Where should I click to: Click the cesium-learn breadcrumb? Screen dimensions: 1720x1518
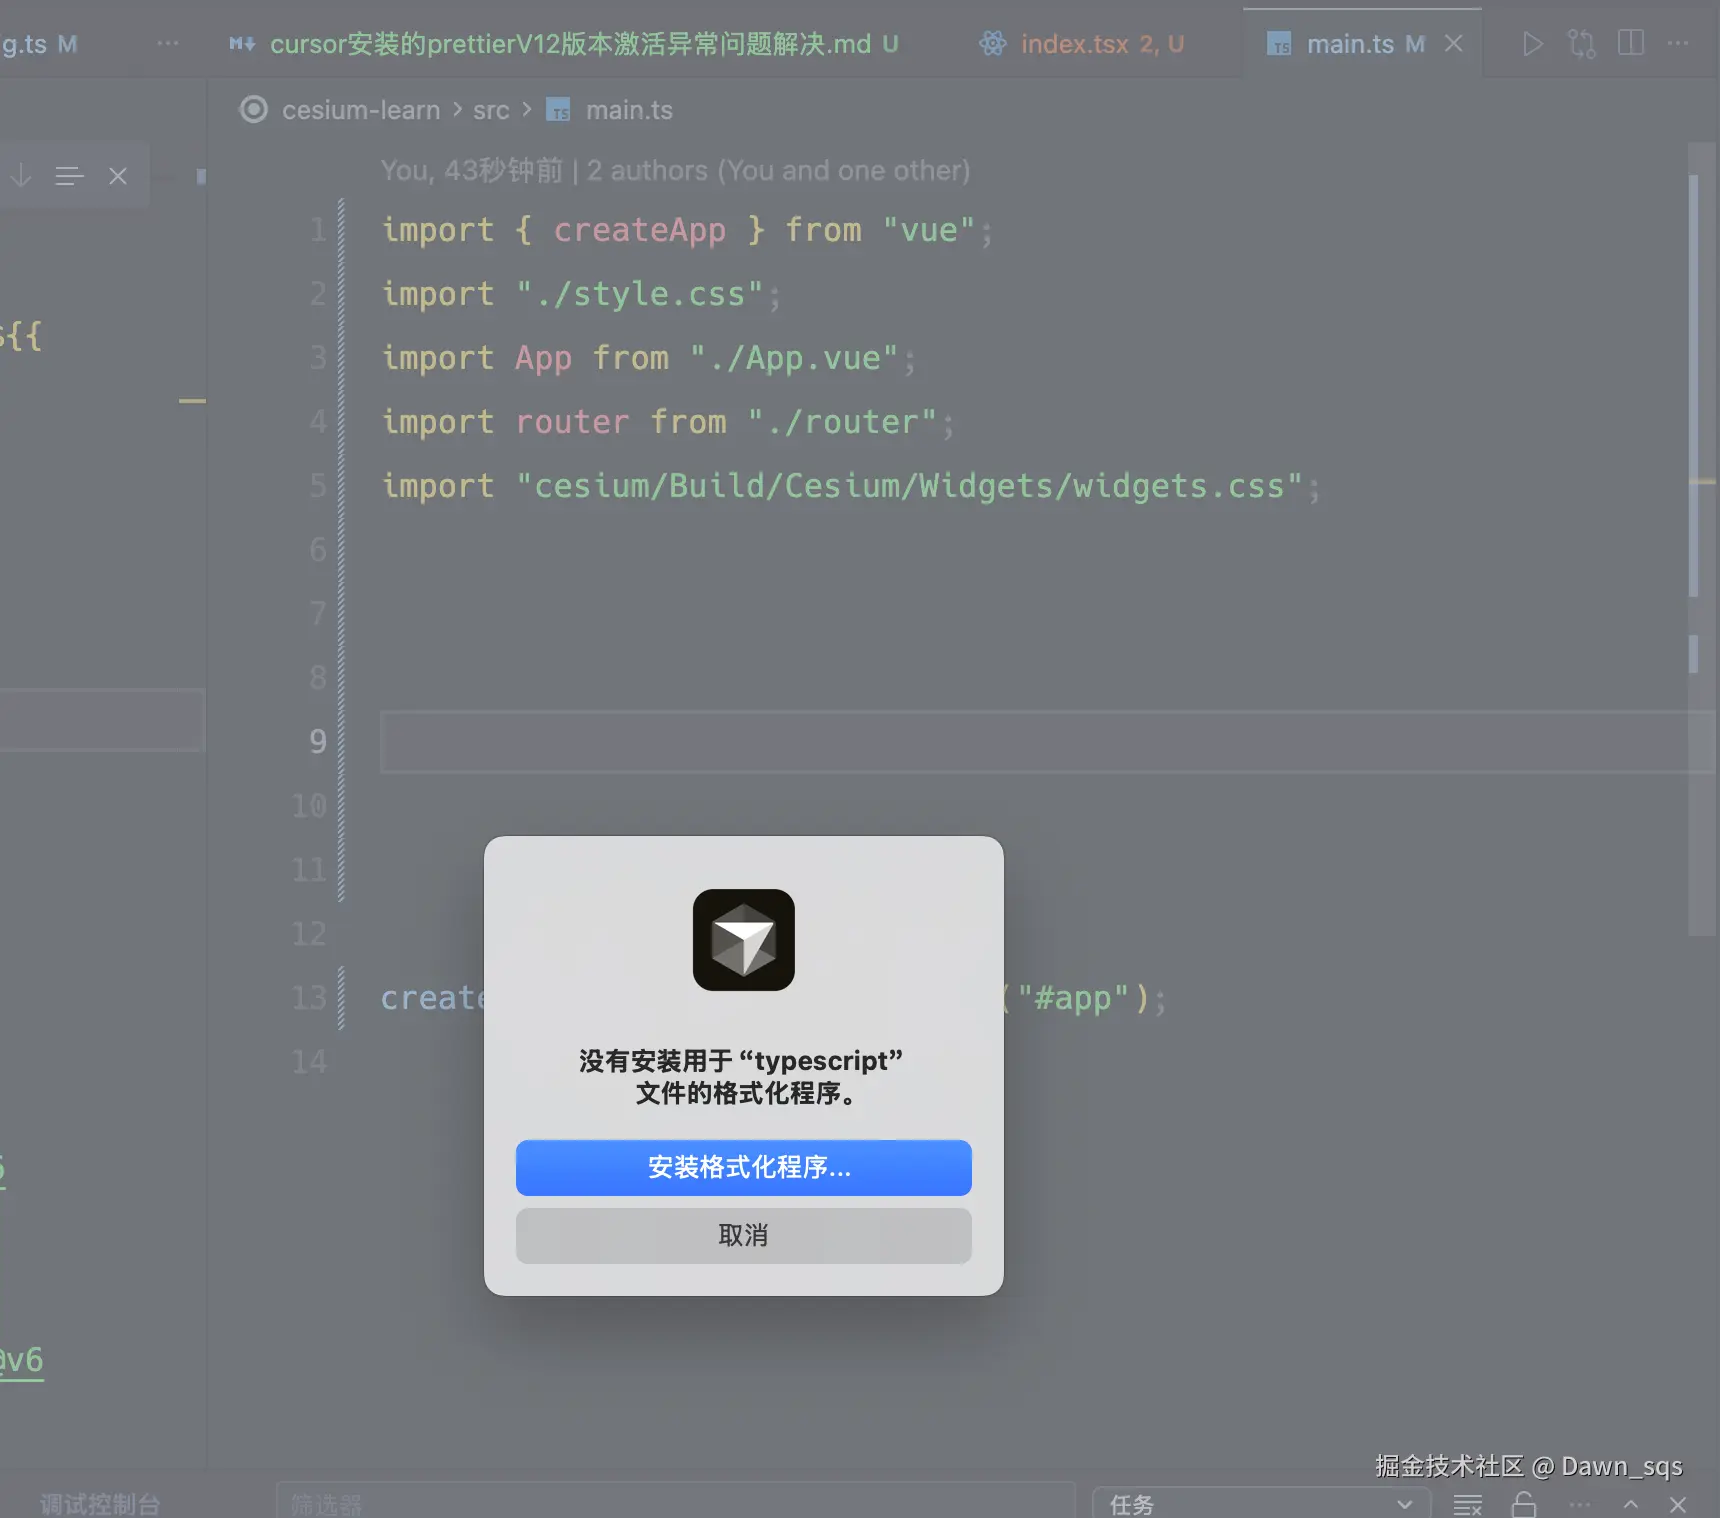click(361, 110)
